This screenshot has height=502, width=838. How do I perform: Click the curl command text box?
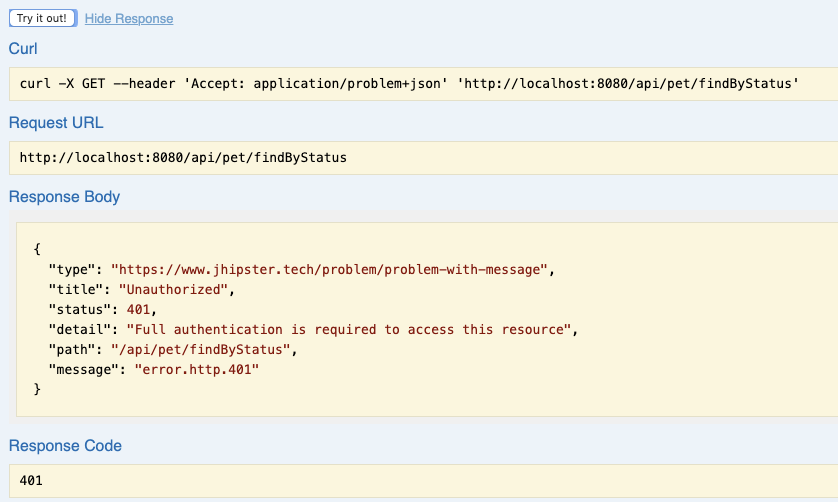pyautogui.click(x=420, y=84)
